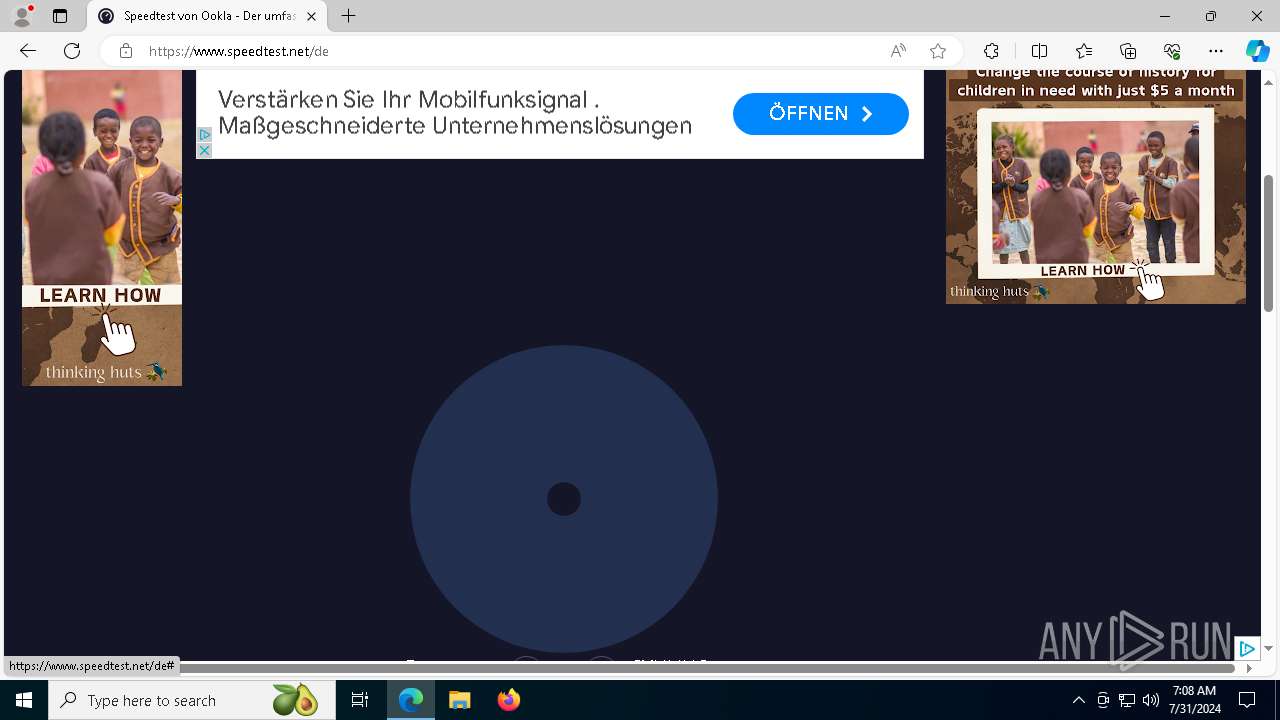Open the Windows Start menu
Screen dimensions: 1280x720
point(24,700)
